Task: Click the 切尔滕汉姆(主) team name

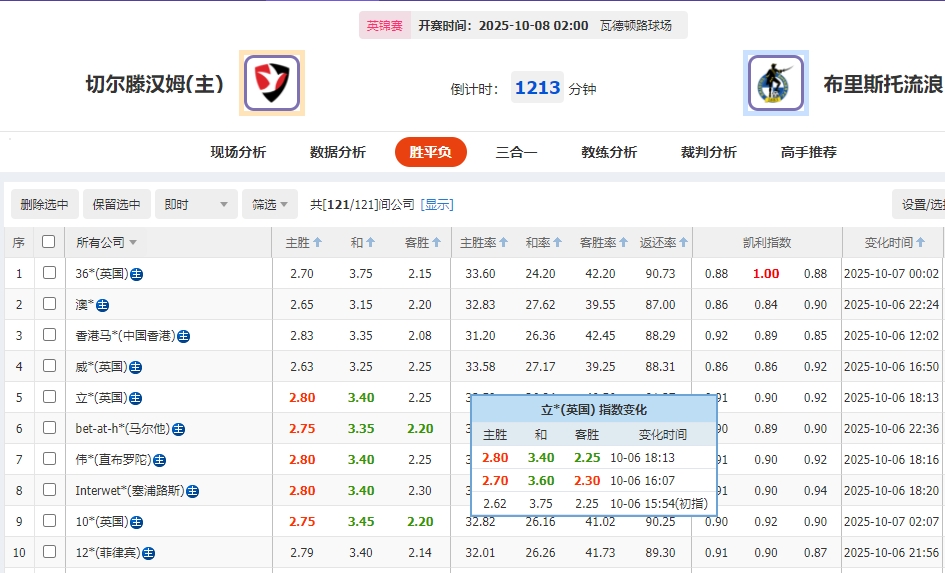Action: point(155,84)
